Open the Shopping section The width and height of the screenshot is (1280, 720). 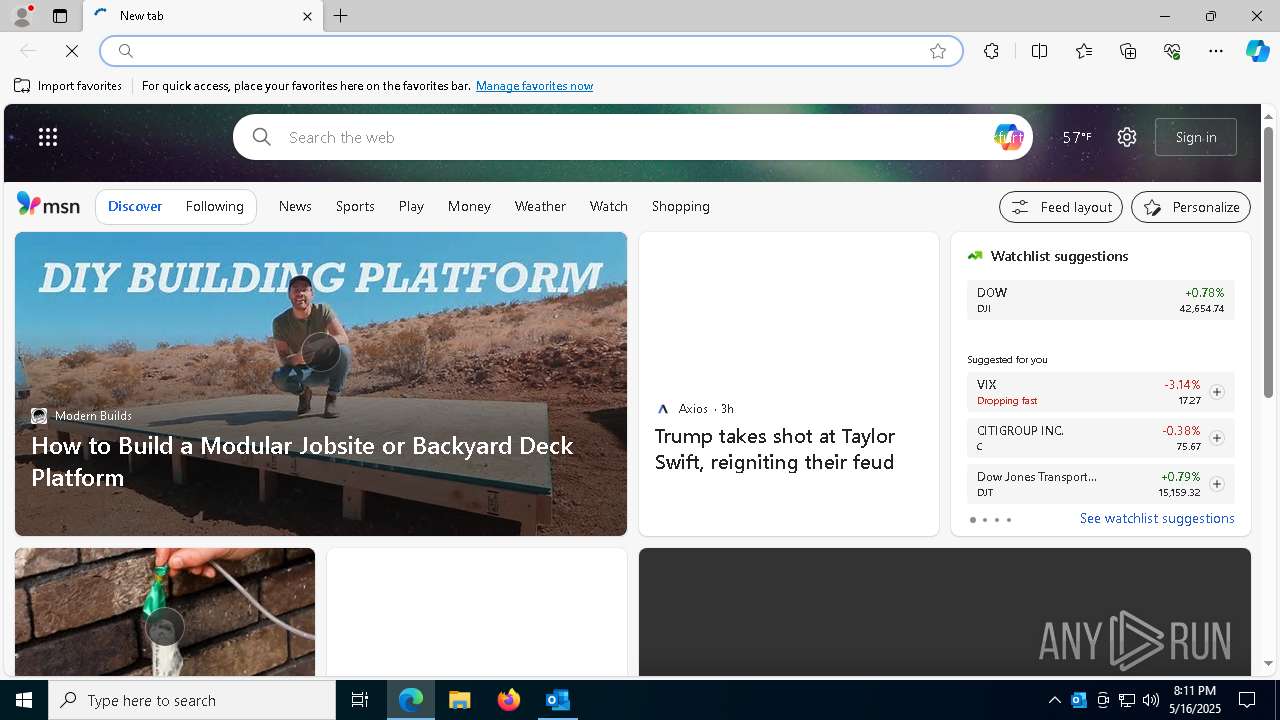[681, 206]
